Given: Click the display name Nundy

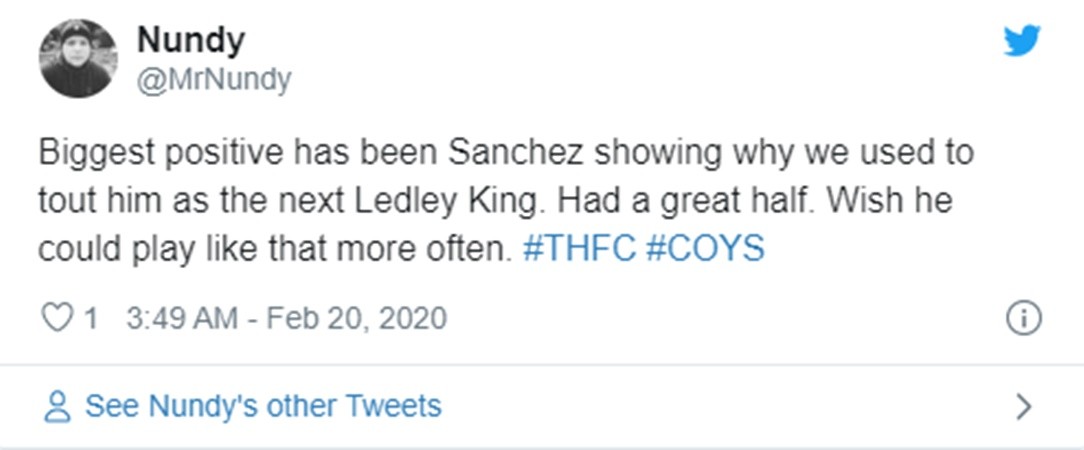Looking at the screenshot, I should [x=191, y=40].
